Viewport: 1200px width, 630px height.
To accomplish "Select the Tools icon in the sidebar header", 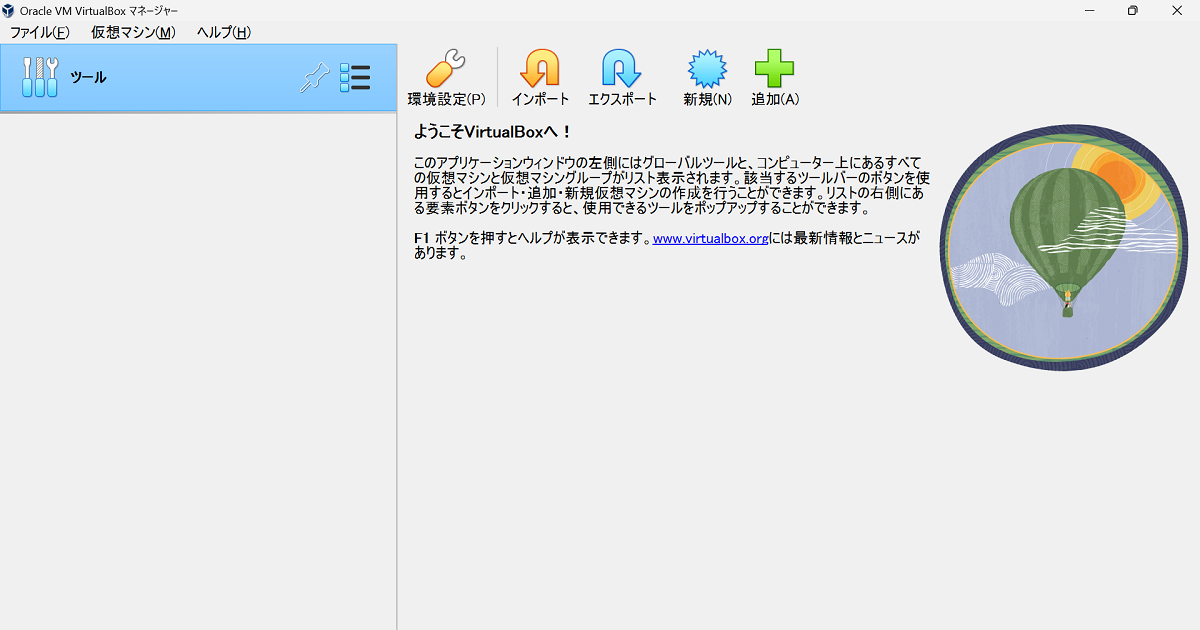I will (38, 76).
